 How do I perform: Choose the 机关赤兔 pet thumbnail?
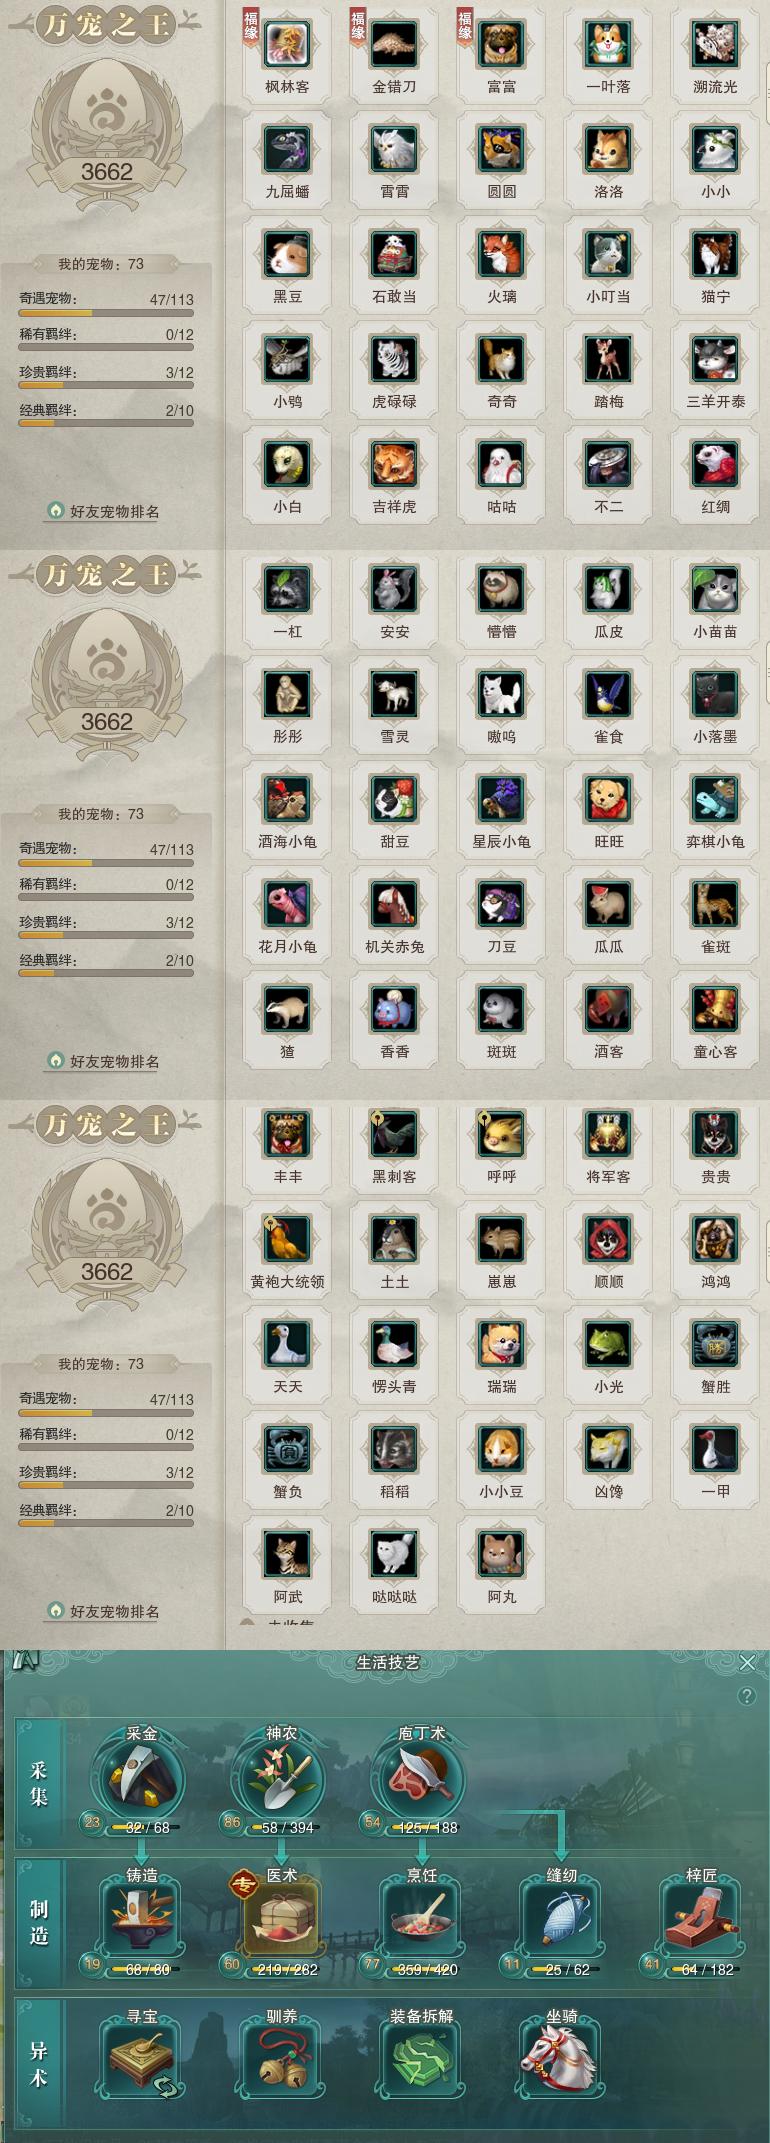click(x=394, y=904)
